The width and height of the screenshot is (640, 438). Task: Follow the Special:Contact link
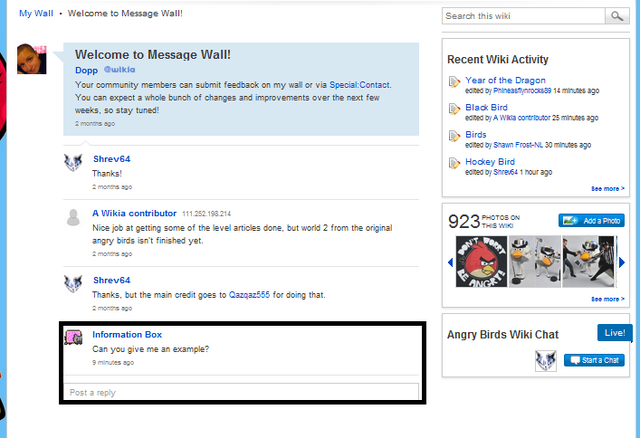pos(359,85)
